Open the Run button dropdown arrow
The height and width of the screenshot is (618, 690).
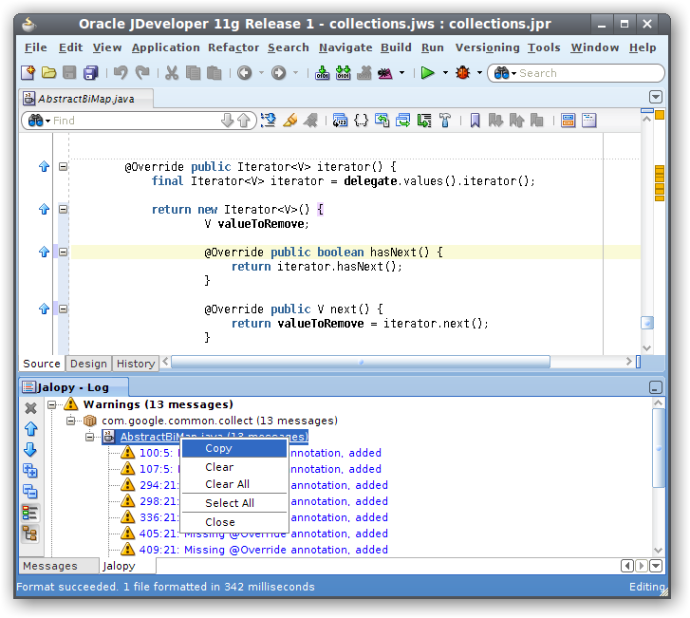click(x=445, y=73)
